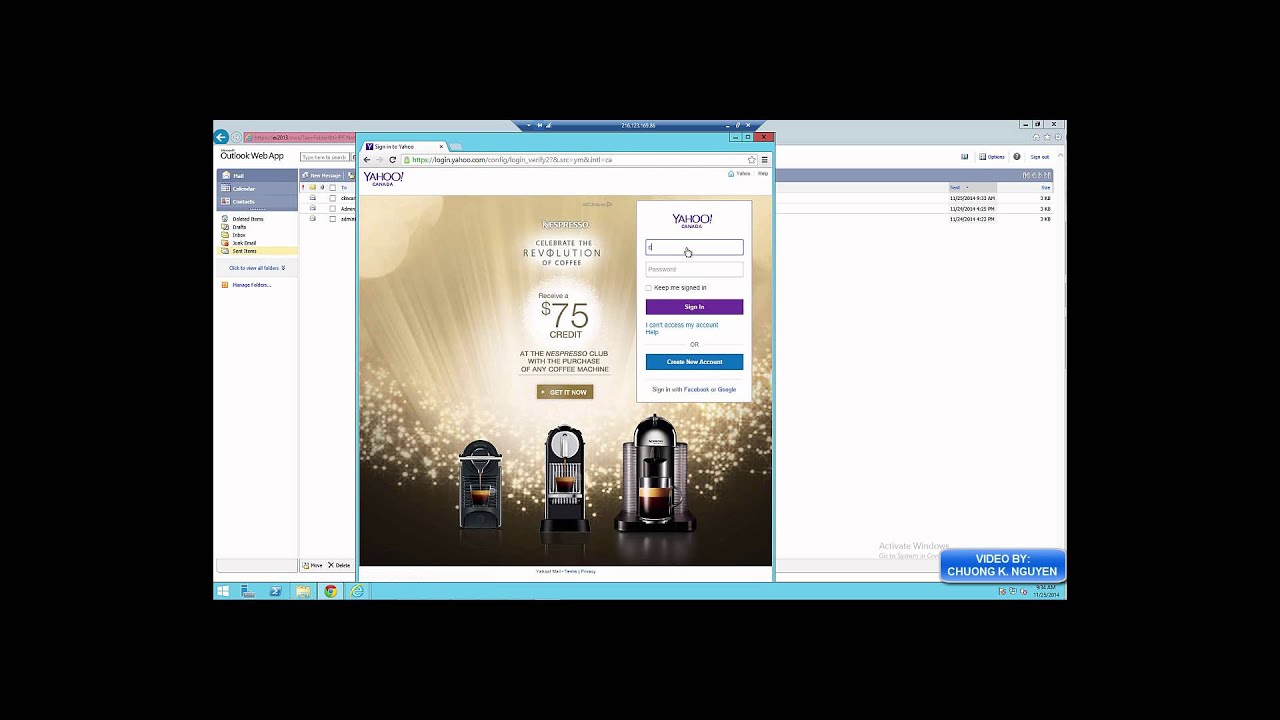Click the Get It Now ad button

[565, 392]
